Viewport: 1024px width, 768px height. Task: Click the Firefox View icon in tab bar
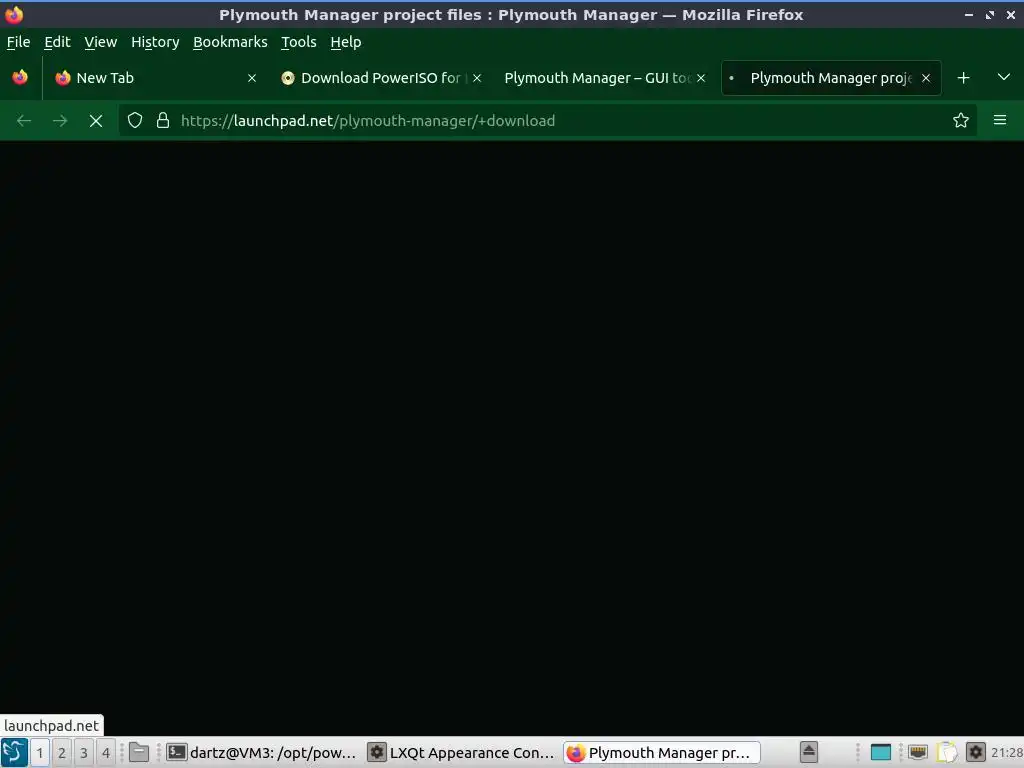(20, 78)
